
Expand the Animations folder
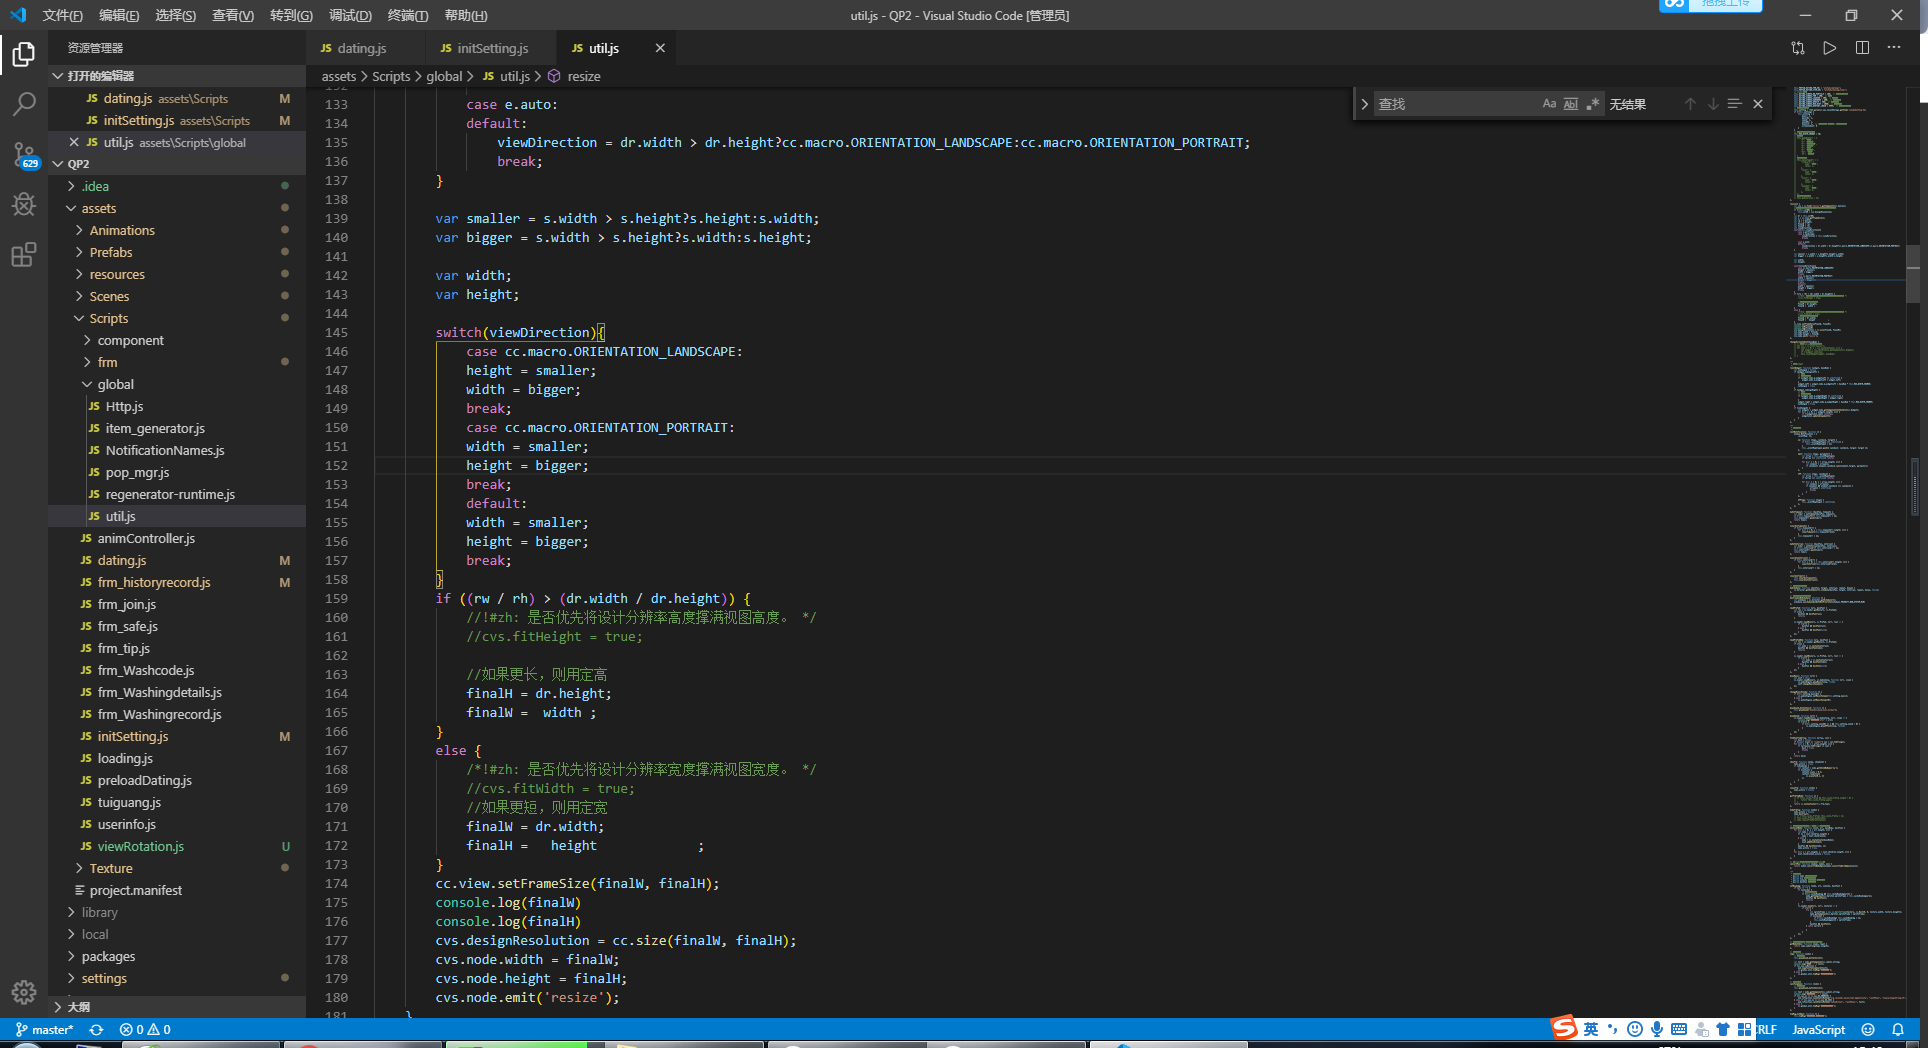(122, 230)
